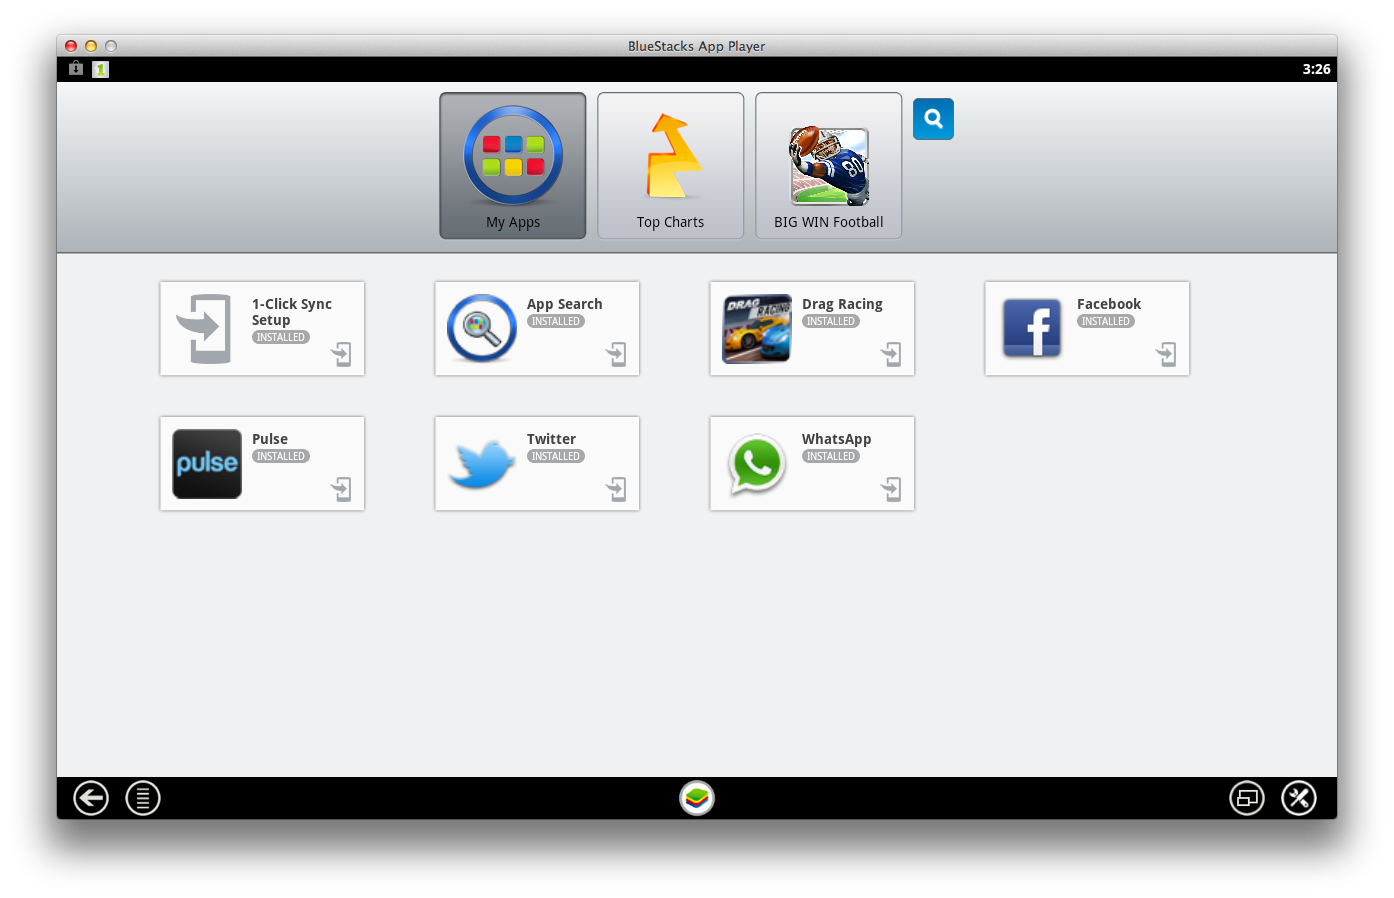Click the corner arrow icon on Pulse card
The width and height of the screenshot is (1394, 898).
tap(342, 489)
